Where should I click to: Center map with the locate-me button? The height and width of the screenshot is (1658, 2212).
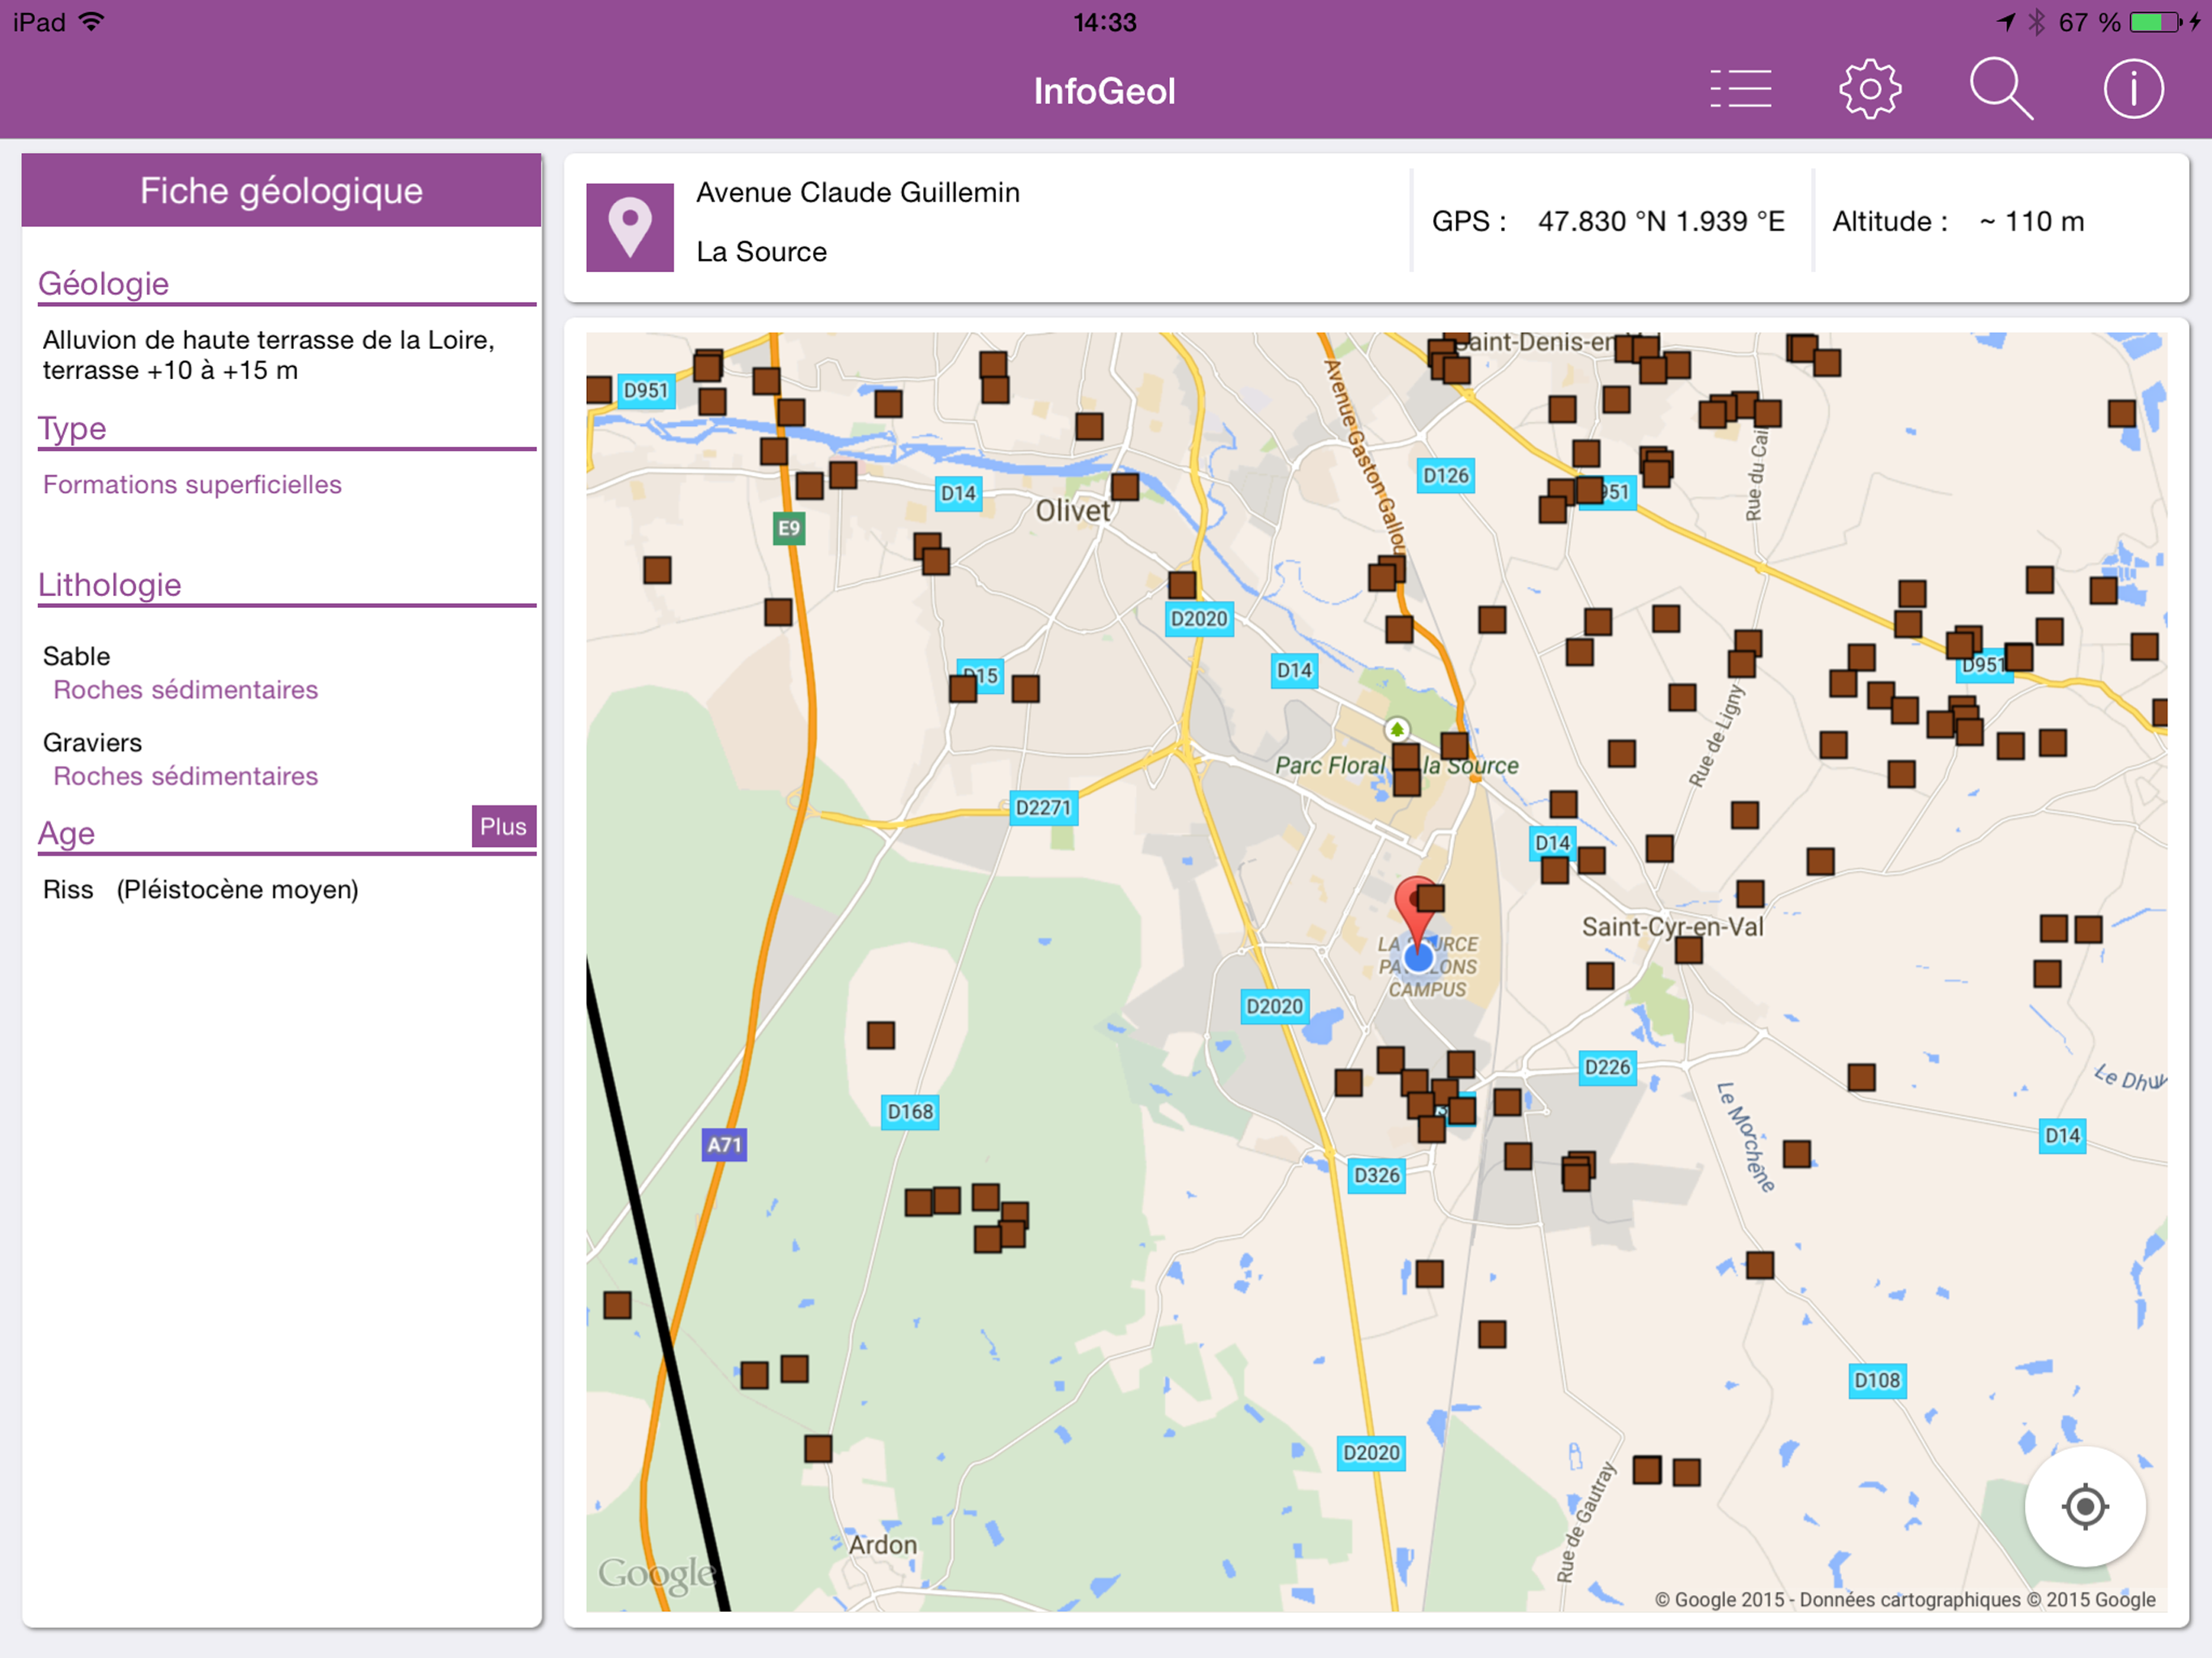[2085, 1506]
